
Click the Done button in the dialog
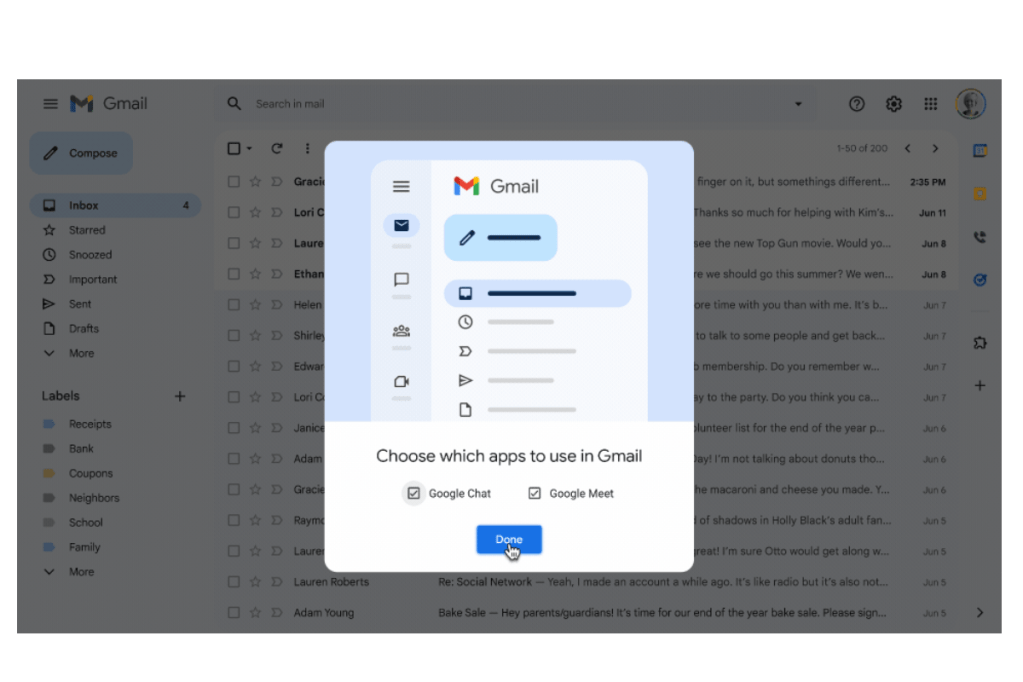pos(508,539)
